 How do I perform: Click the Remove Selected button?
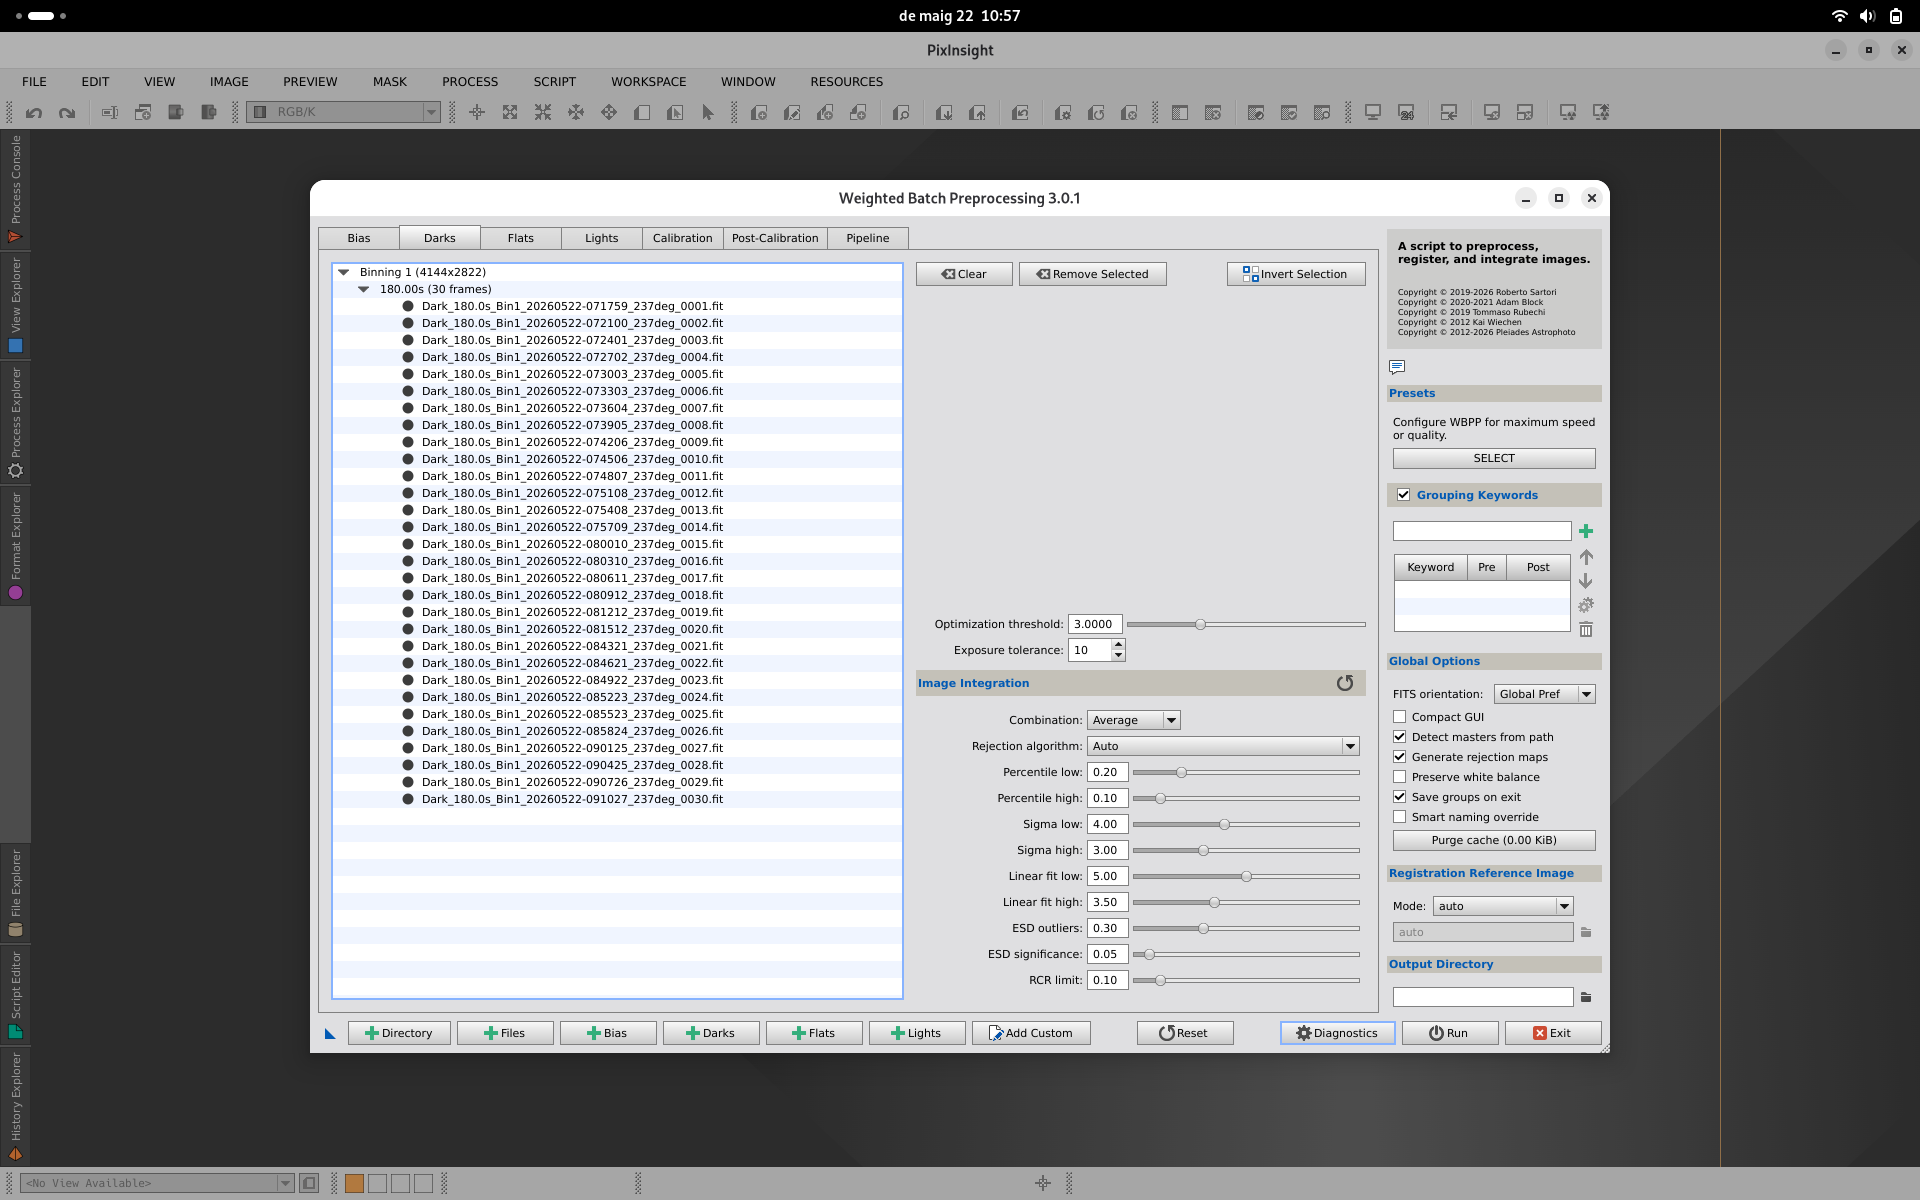click(1092, 274)
